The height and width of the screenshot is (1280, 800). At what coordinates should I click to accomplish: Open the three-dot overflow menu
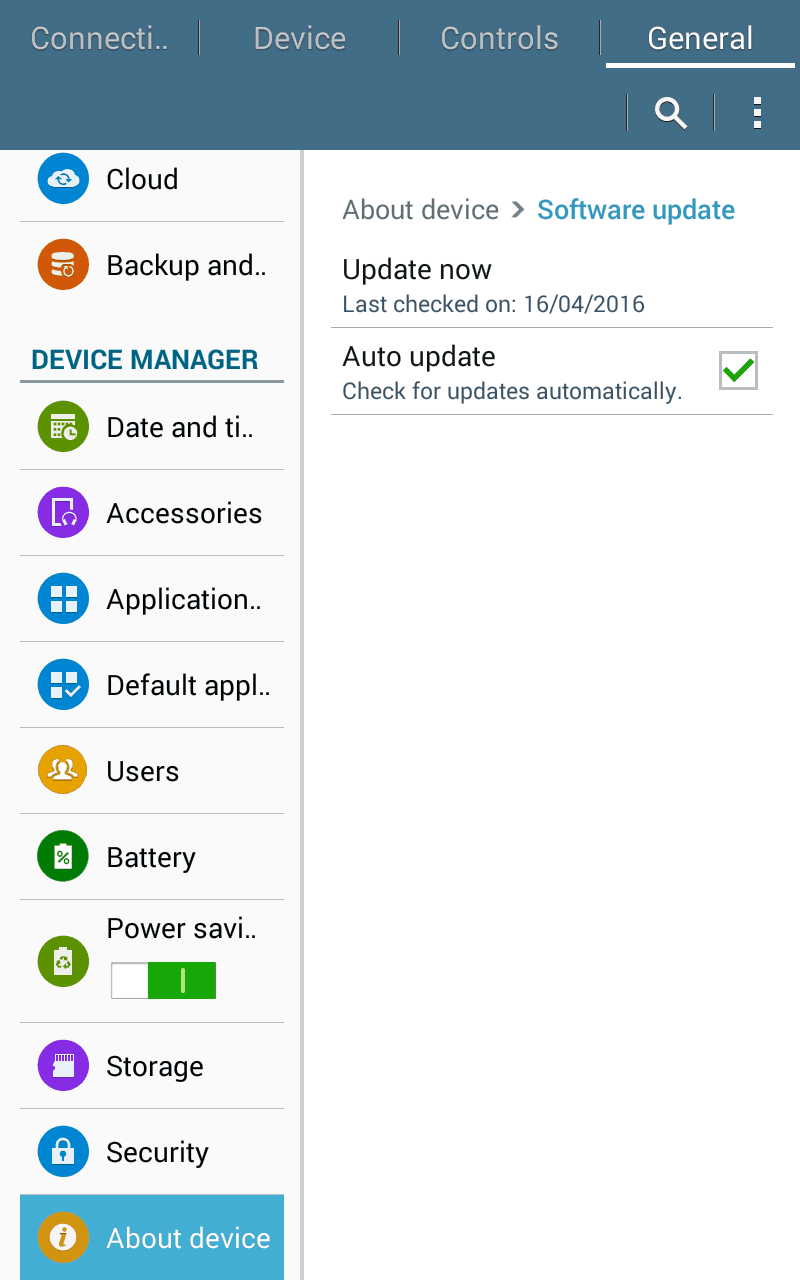click(x=757, y=113)
